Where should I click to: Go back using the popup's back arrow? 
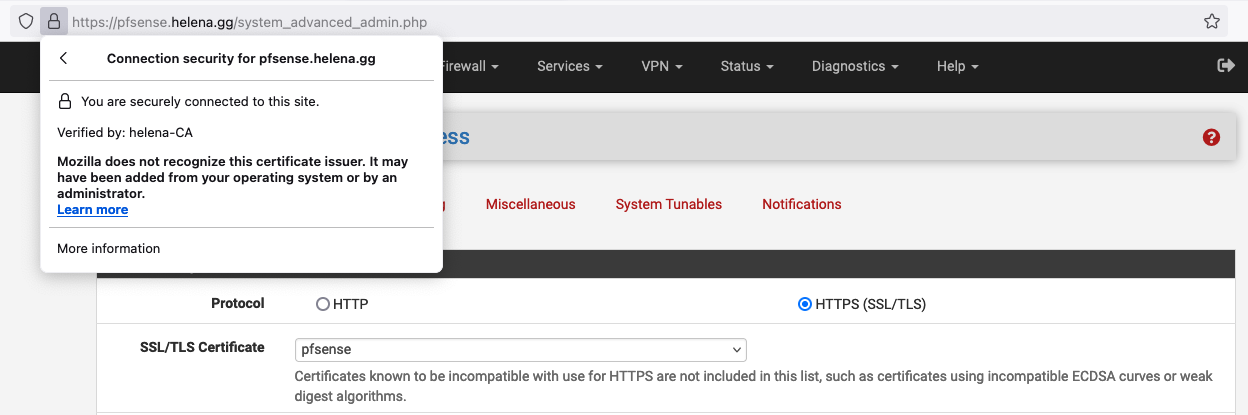(64, 59)
